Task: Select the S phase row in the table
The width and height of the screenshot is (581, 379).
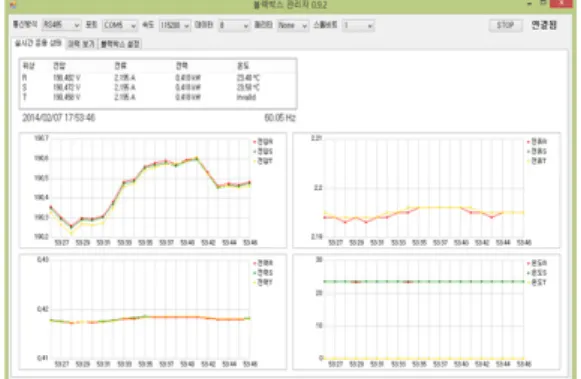Action: coord(158,87)
